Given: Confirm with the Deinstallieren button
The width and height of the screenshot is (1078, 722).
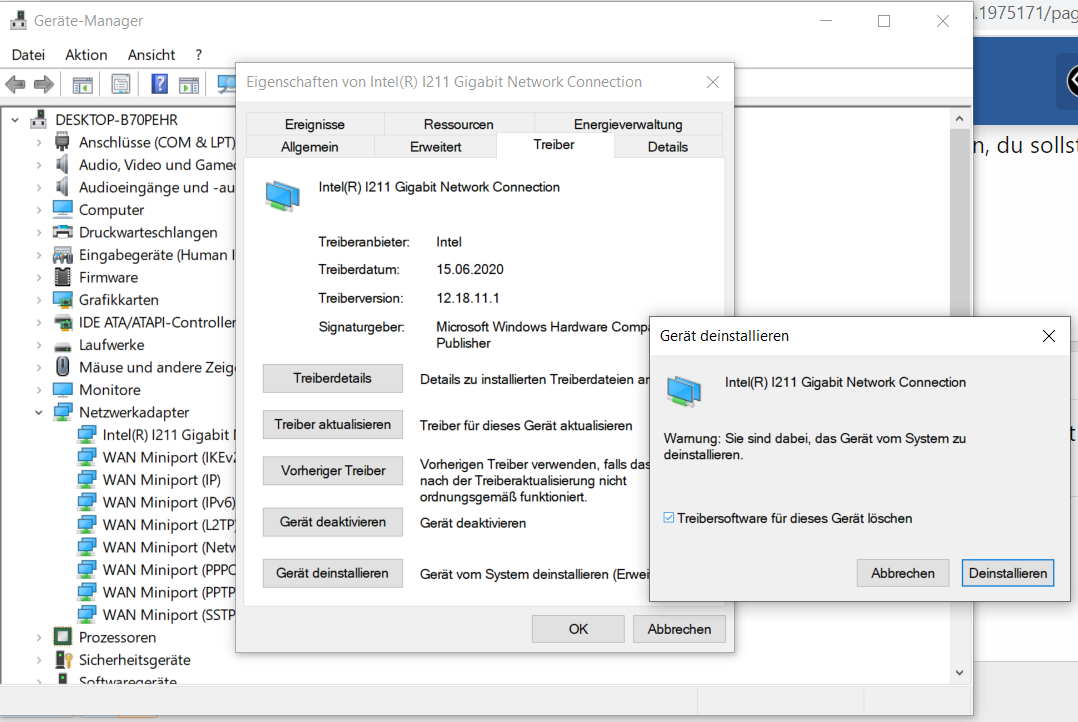Looking at the screenshot, I should [1008, 573].
